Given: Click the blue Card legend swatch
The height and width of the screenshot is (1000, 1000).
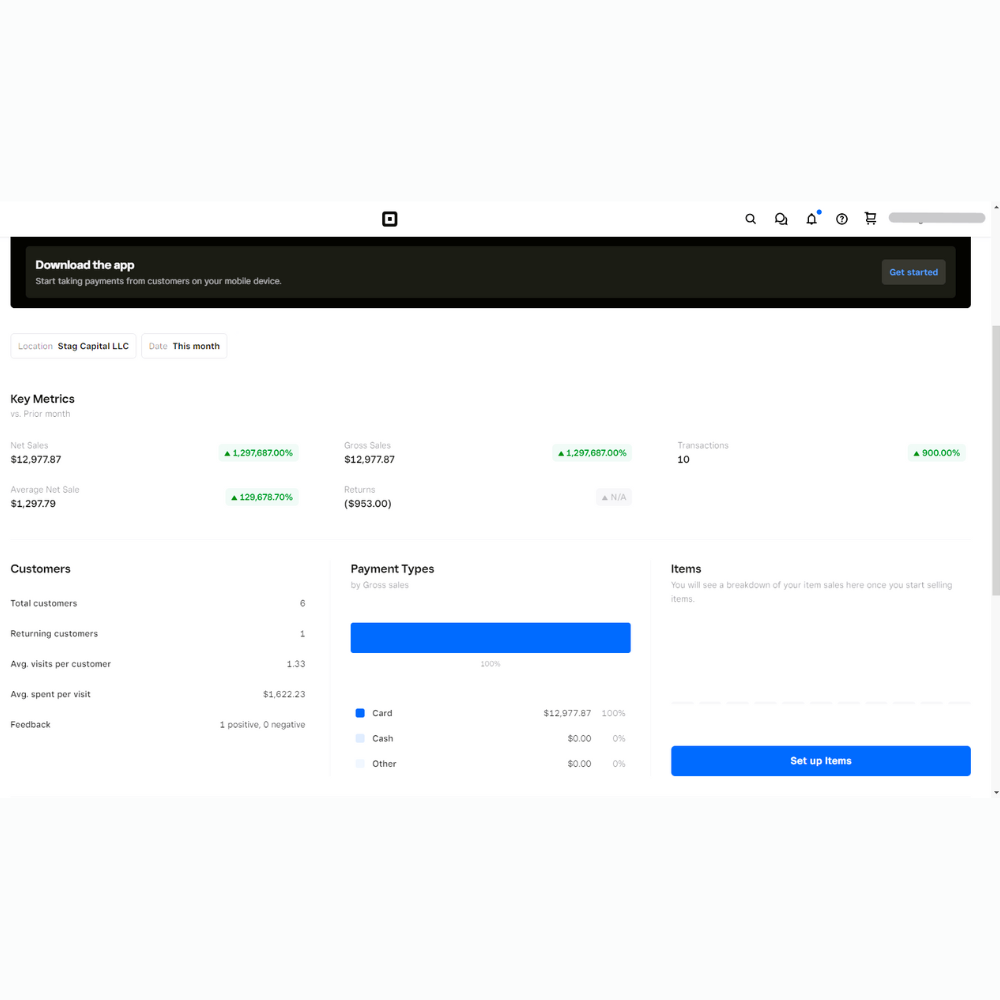Looking at the screenshot, I should (x=360, y=713).
